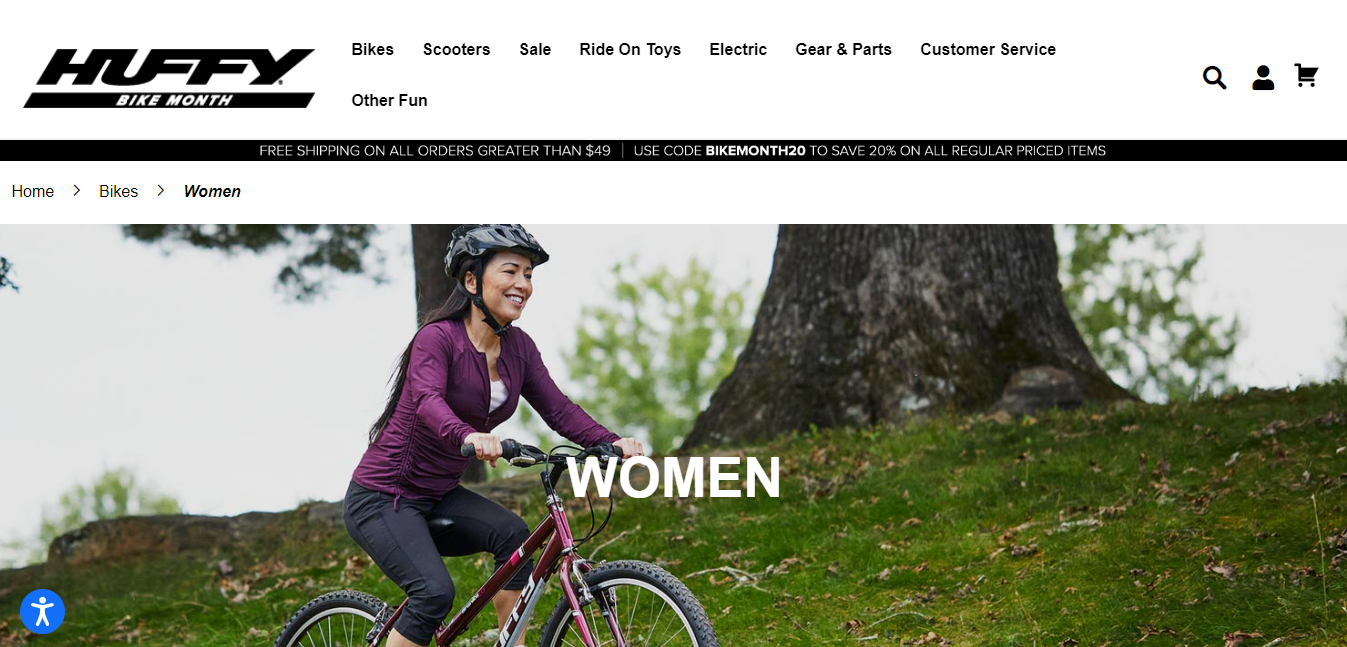Image resolution: width=1347 pixels, height=647 pixels.
Task: View the shopping cart icon
Action: tap(1306, 76)
